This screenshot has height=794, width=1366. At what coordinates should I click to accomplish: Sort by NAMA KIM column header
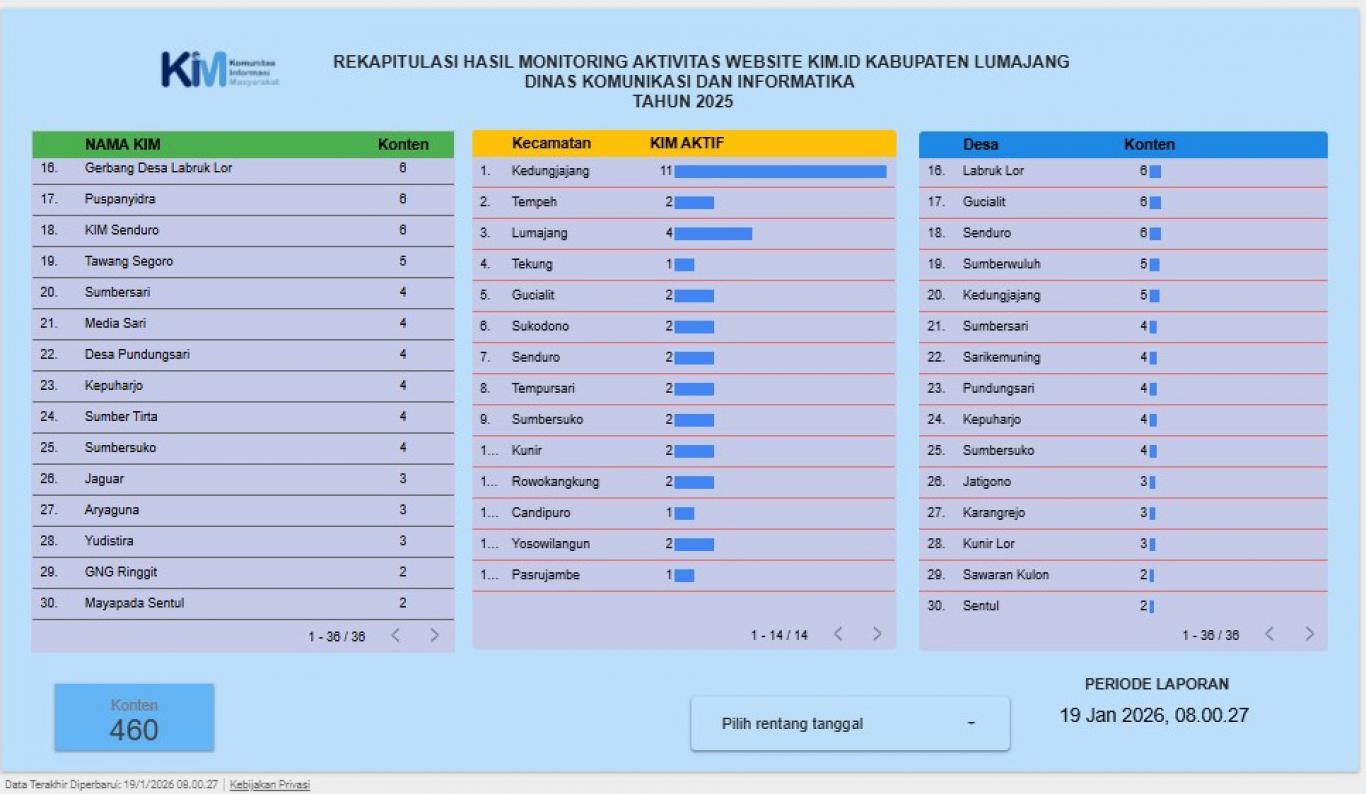(x=122, y=144)
